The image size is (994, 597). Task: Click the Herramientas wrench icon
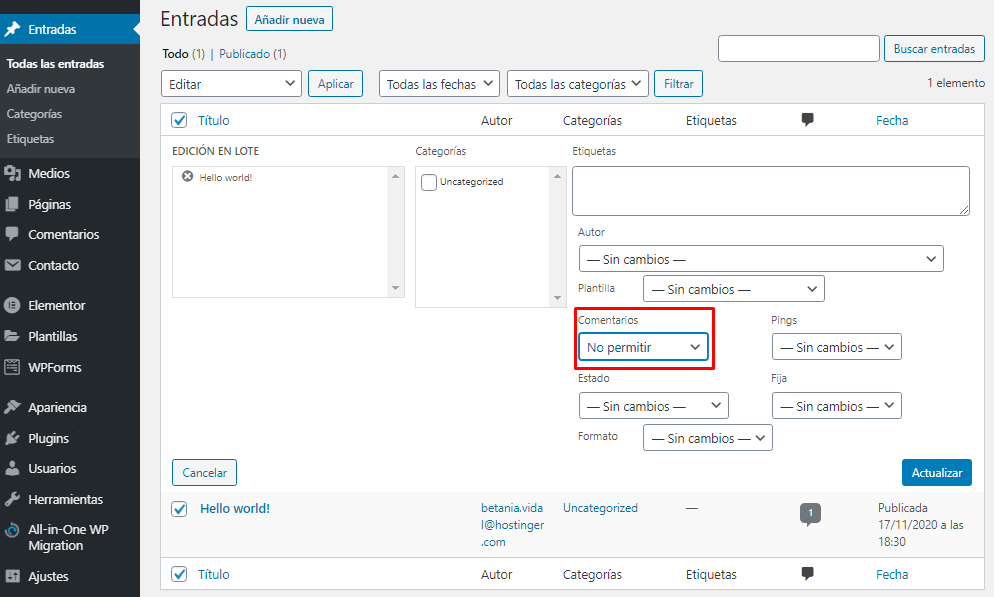tap(12, 499)
